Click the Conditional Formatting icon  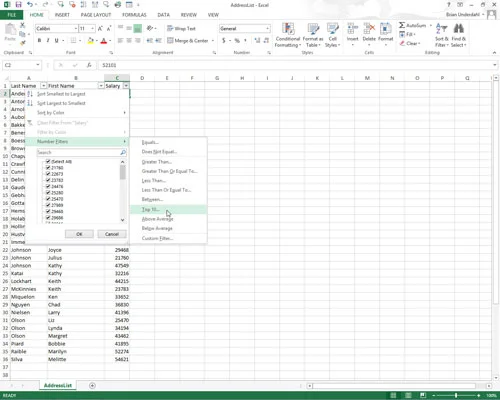[288, 29]
